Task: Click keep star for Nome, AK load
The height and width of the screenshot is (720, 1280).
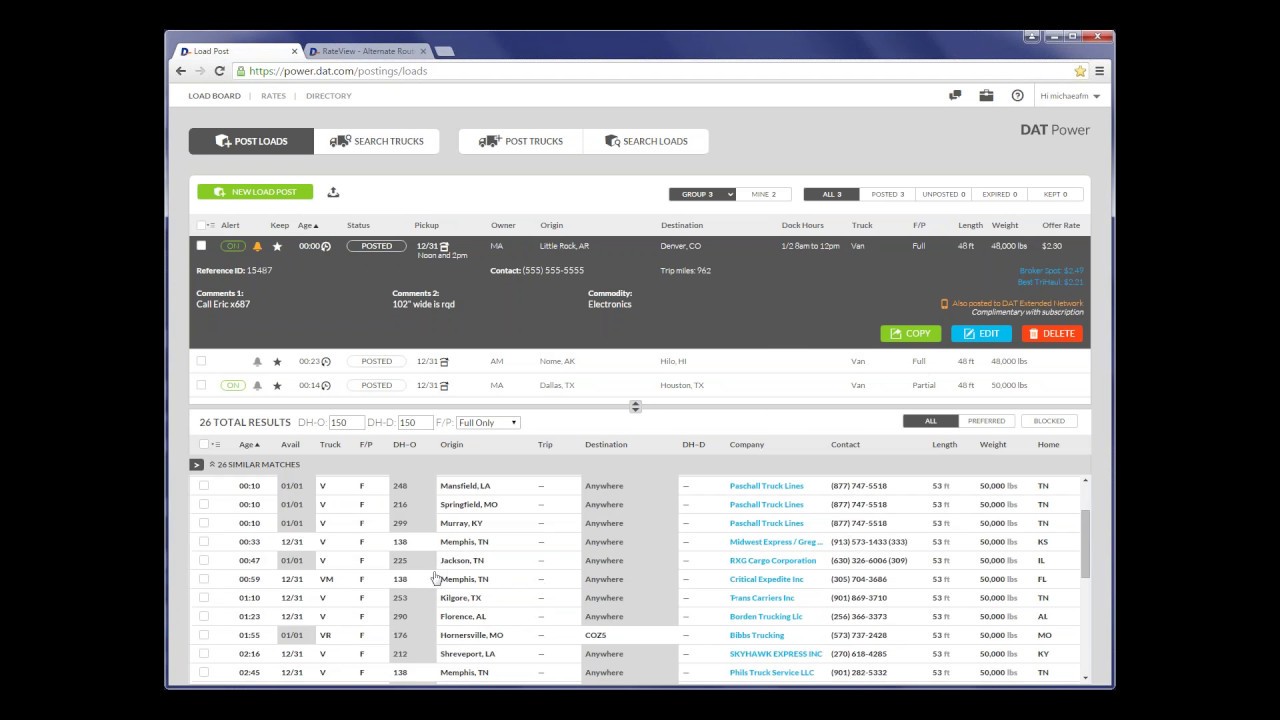Action: point(277,362)
